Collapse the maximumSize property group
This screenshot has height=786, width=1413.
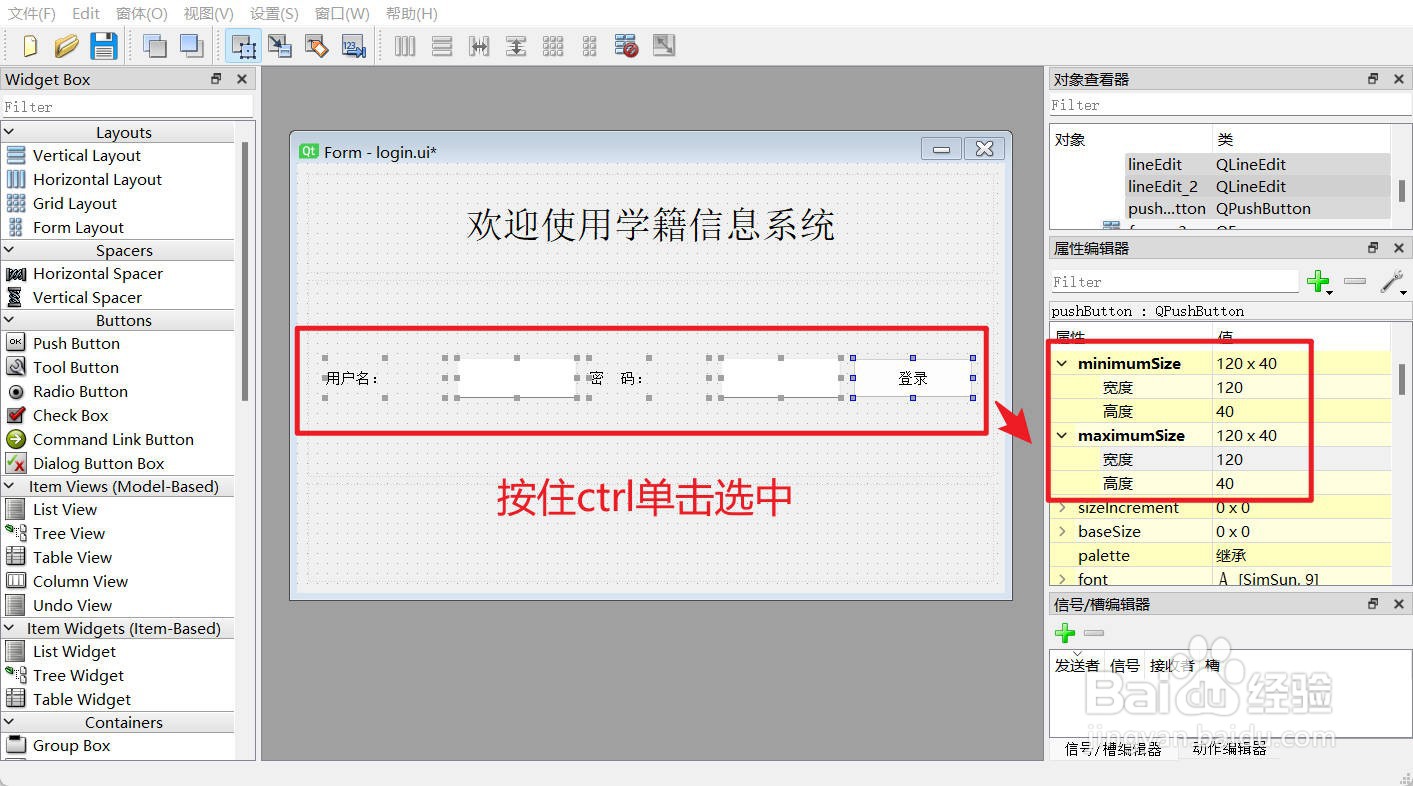click(1062, 435)
